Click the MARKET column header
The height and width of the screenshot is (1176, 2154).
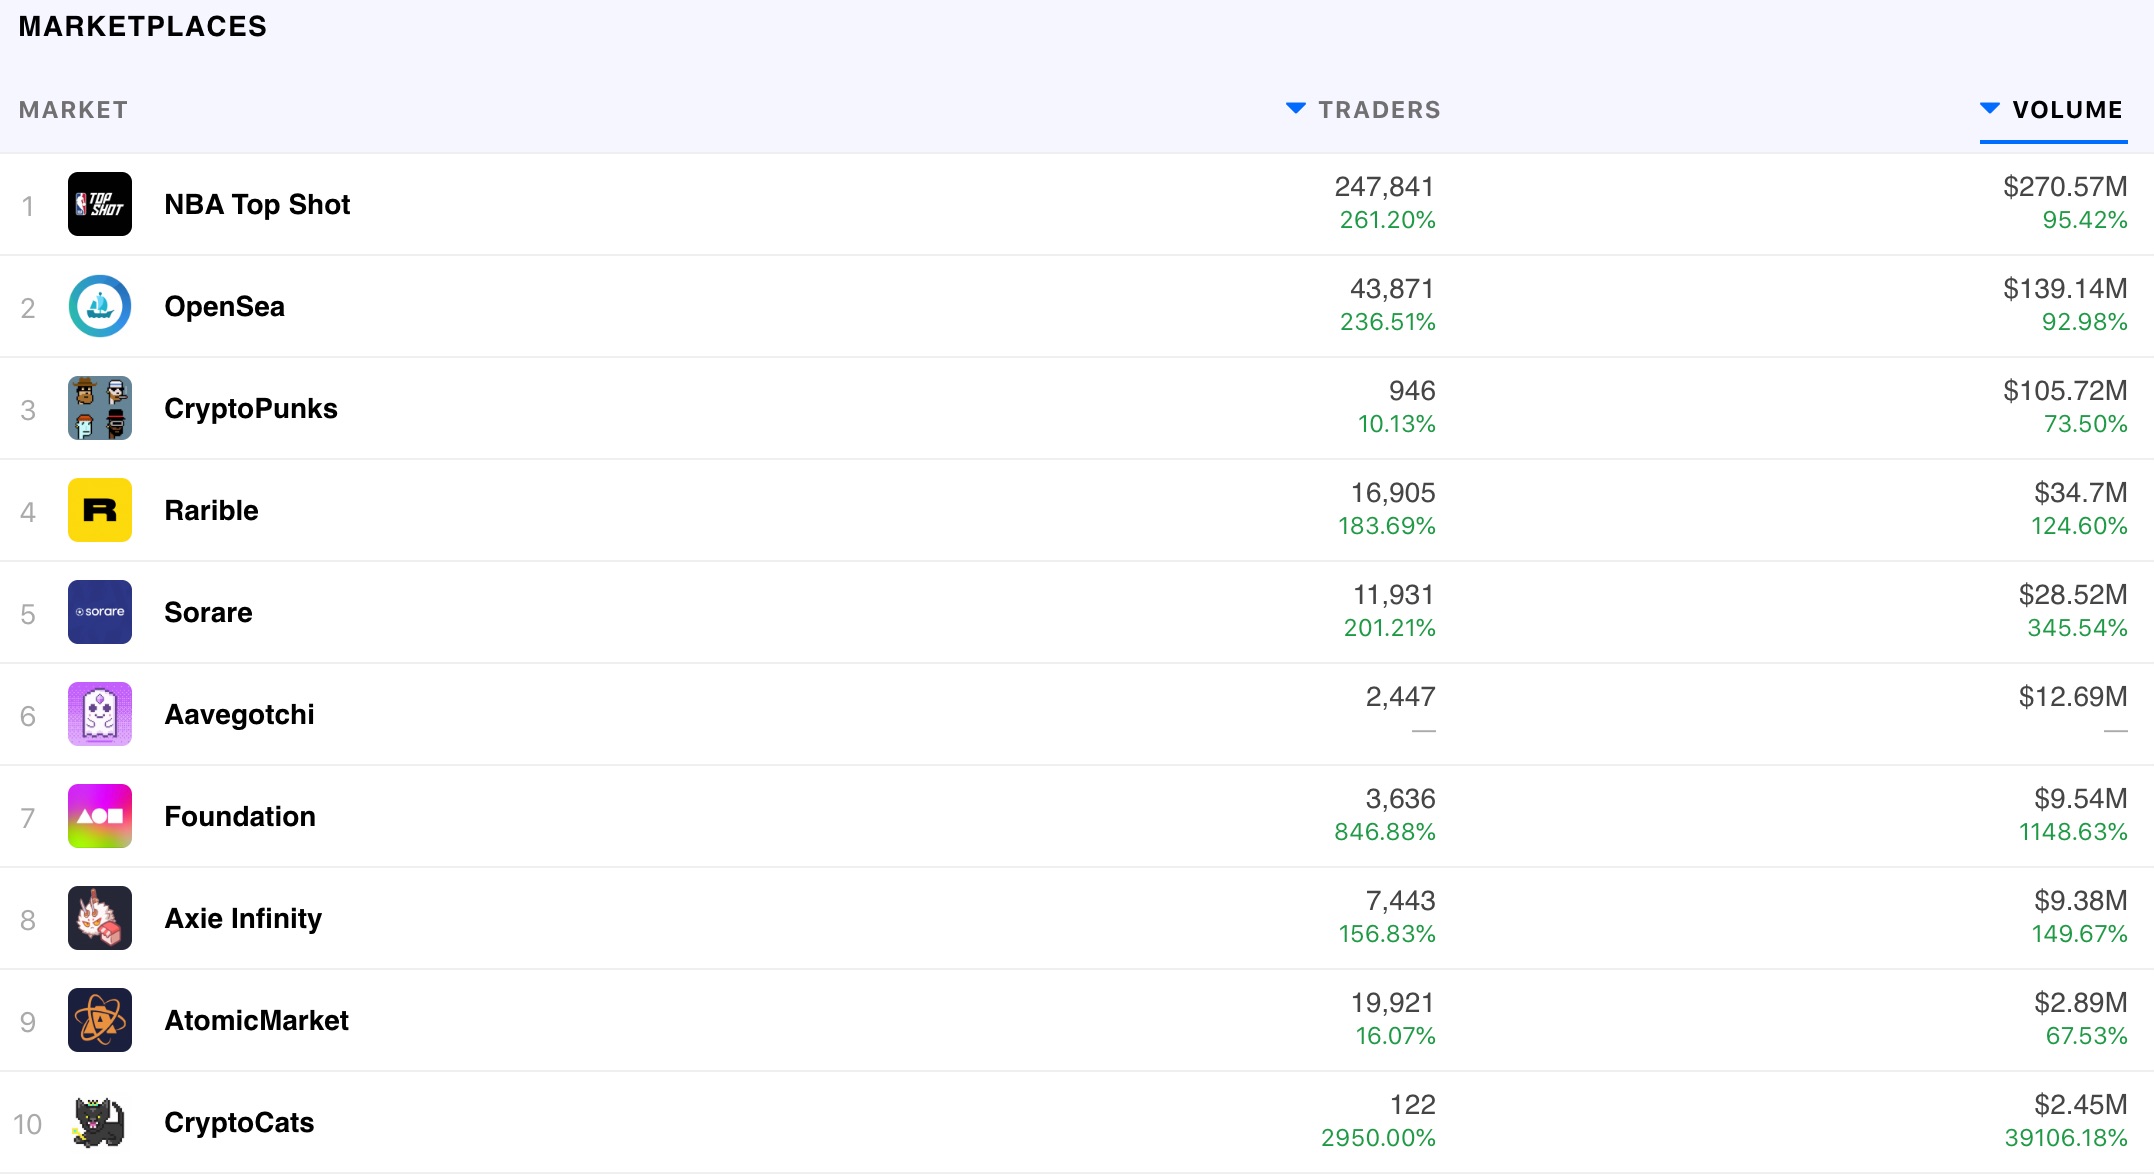point(73,110)
